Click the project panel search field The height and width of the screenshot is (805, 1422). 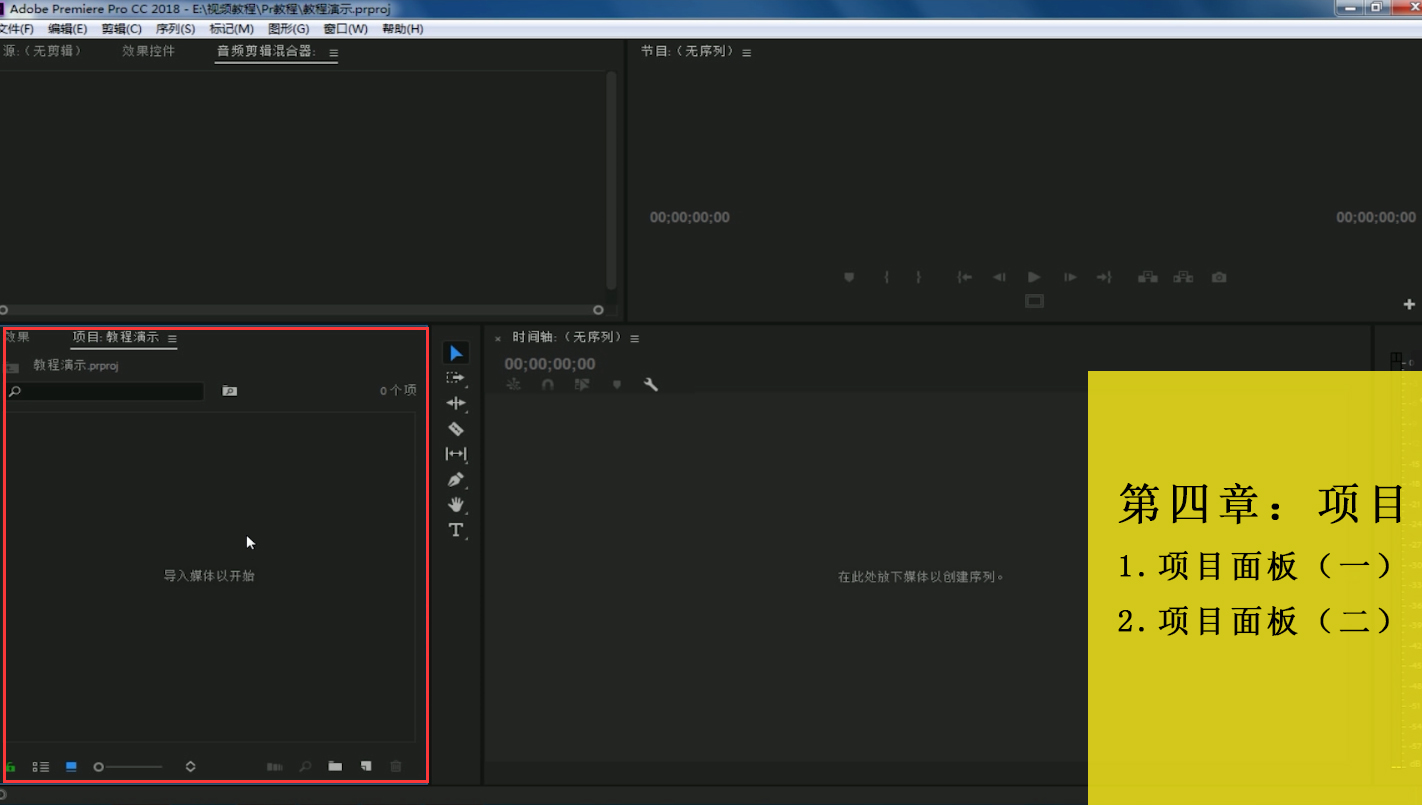point(105,391)
